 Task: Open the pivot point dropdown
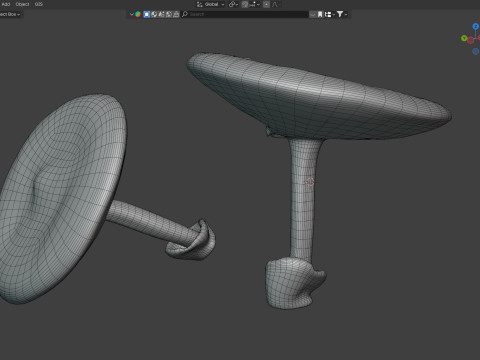point(233,4)
